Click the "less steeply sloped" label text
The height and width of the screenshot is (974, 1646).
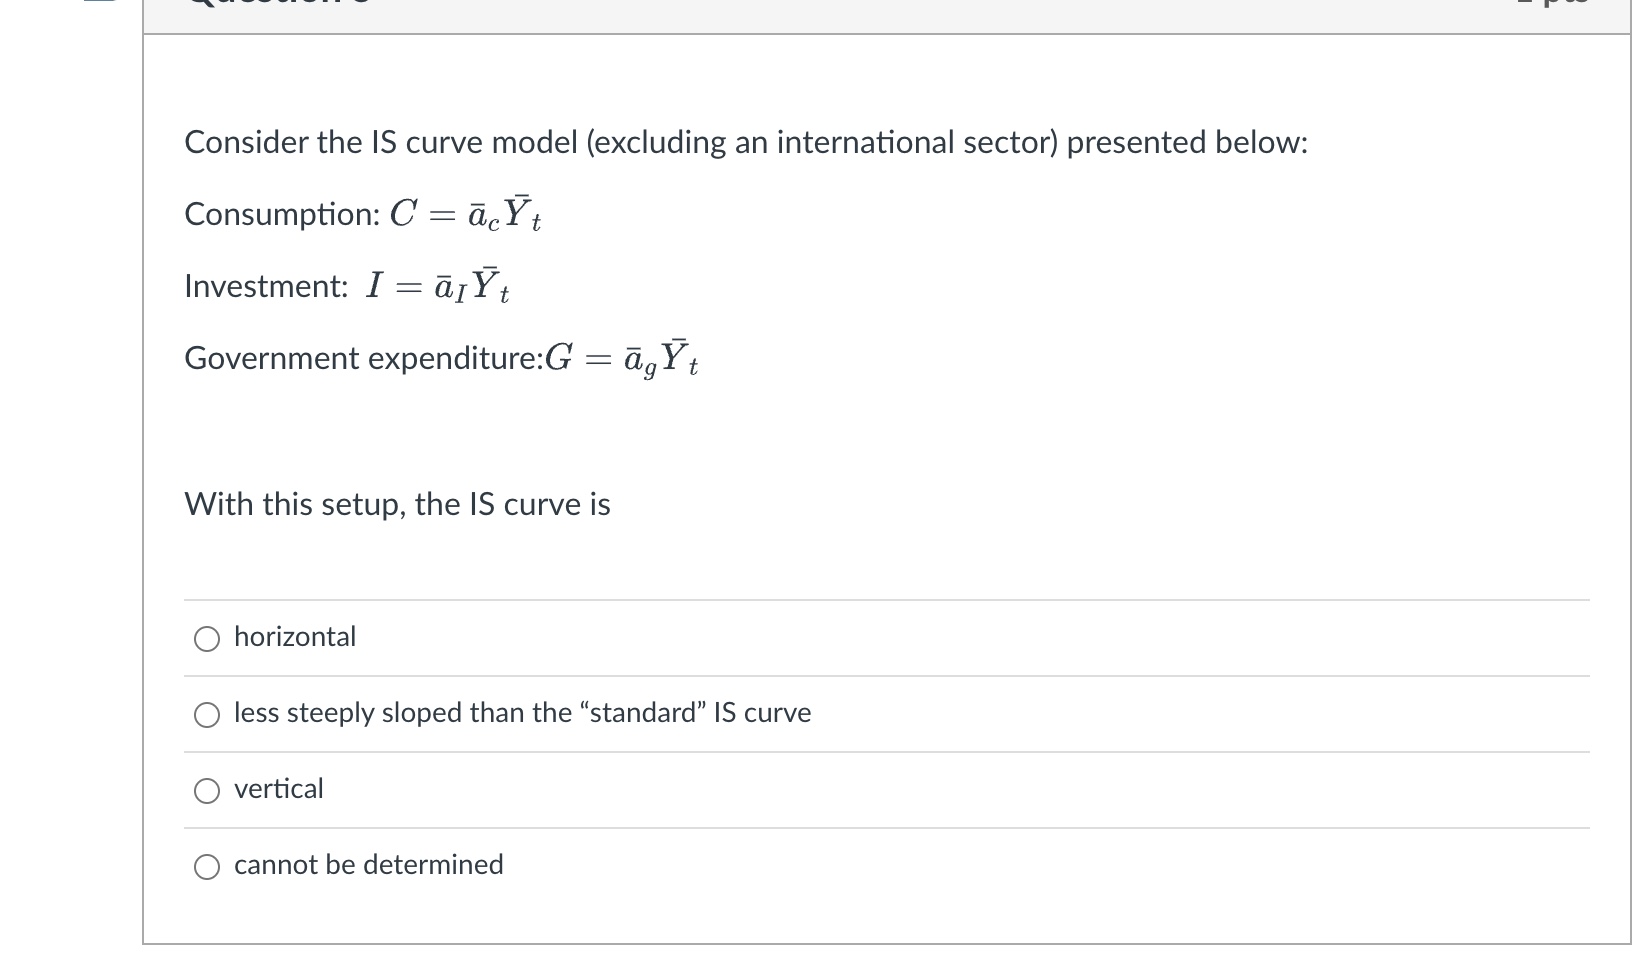coord(521,713)
